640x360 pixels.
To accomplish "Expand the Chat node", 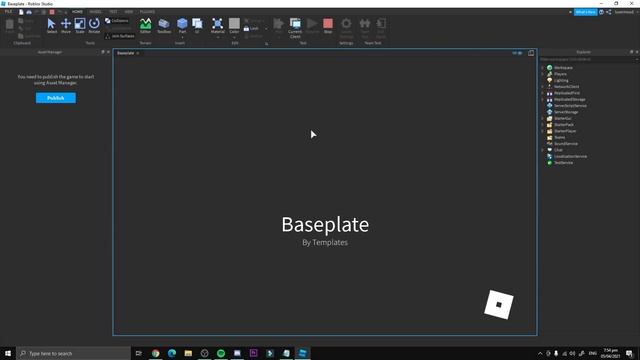I will pos(542,150).
